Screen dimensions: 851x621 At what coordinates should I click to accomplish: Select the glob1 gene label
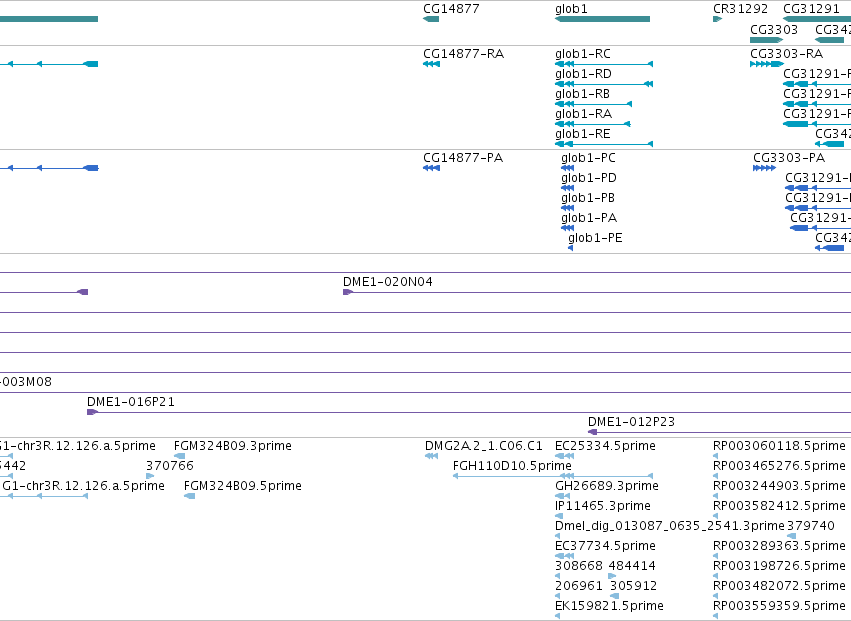[x=571, y=9]
